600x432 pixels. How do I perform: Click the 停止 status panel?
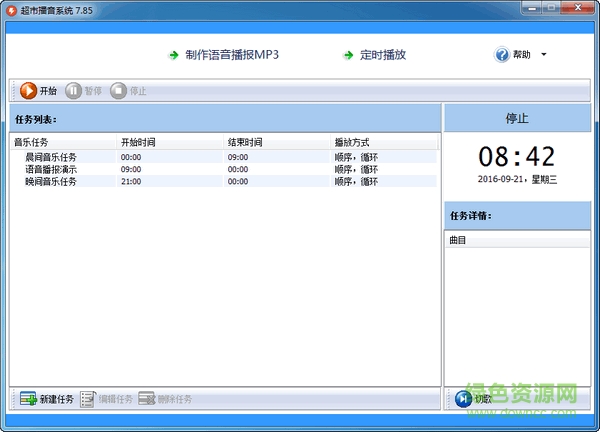517,118
